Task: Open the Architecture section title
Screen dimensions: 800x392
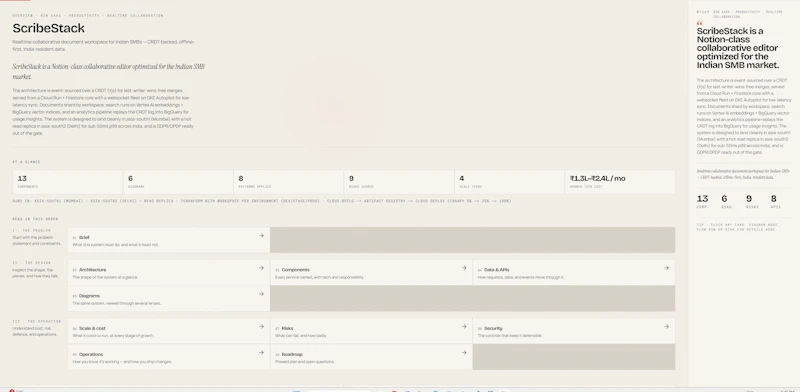Action: (x=93, y=270)
